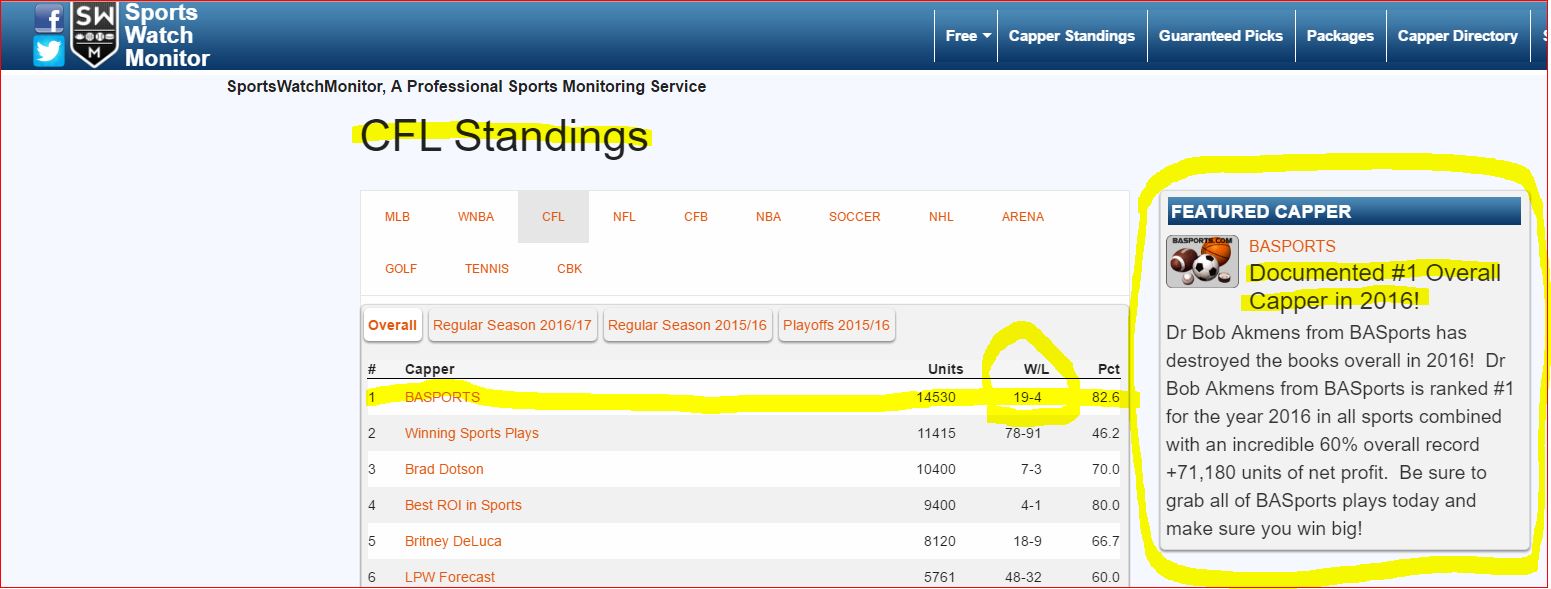Go to Guaranteed Picks page

coord(1221,36)
